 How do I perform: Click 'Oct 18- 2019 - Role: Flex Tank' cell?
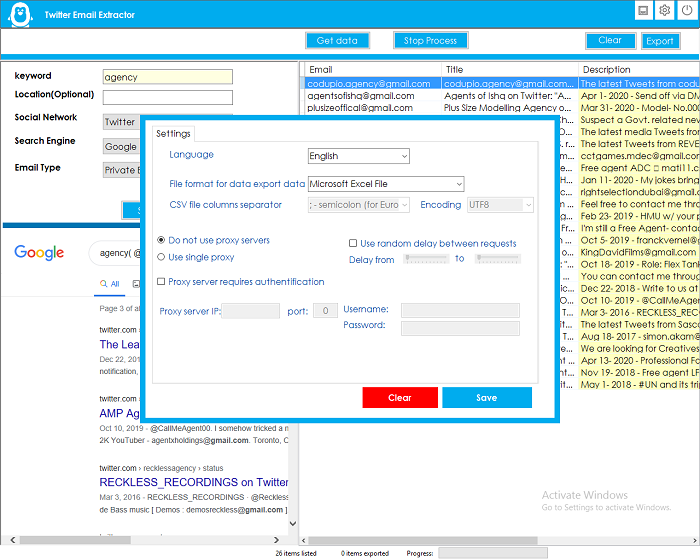(x=639, y=264)
